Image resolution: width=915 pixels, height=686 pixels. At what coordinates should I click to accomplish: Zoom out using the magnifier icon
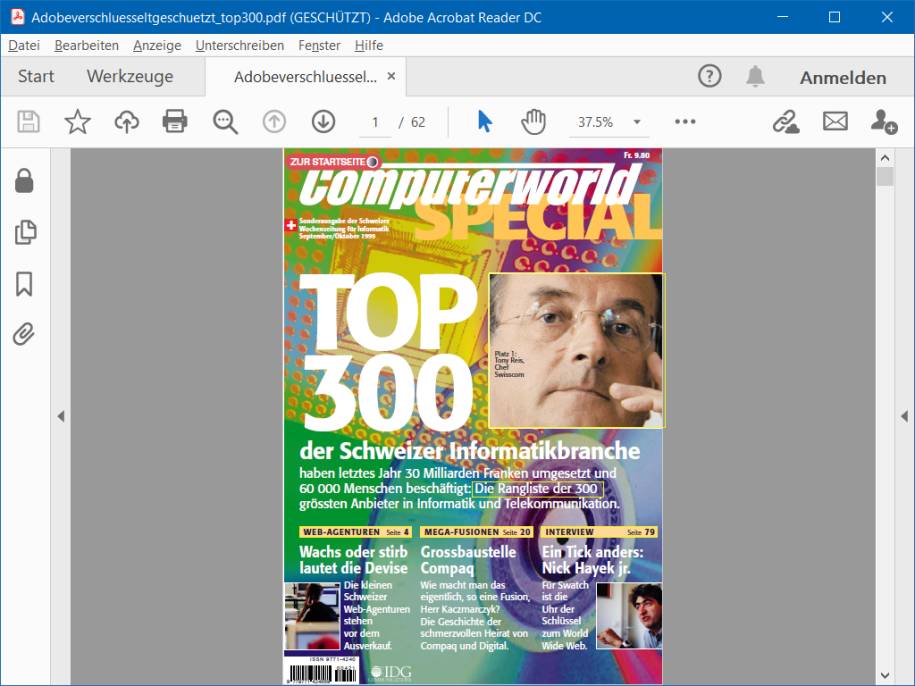[x=224, y=121]
